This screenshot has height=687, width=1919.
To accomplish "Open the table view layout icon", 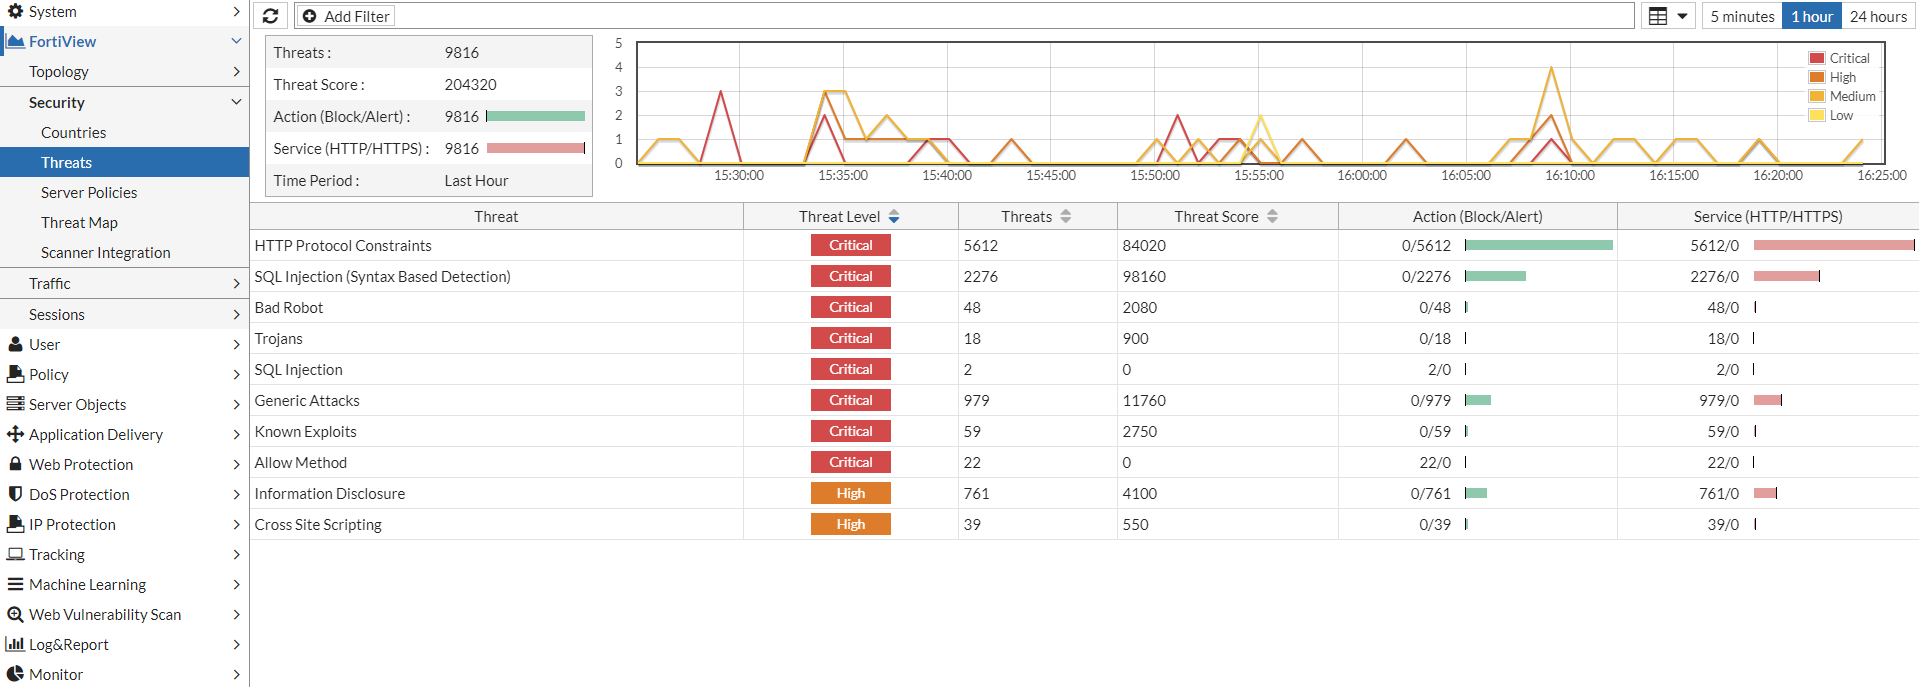I will pyautogui.click(x=1658, y=16).
